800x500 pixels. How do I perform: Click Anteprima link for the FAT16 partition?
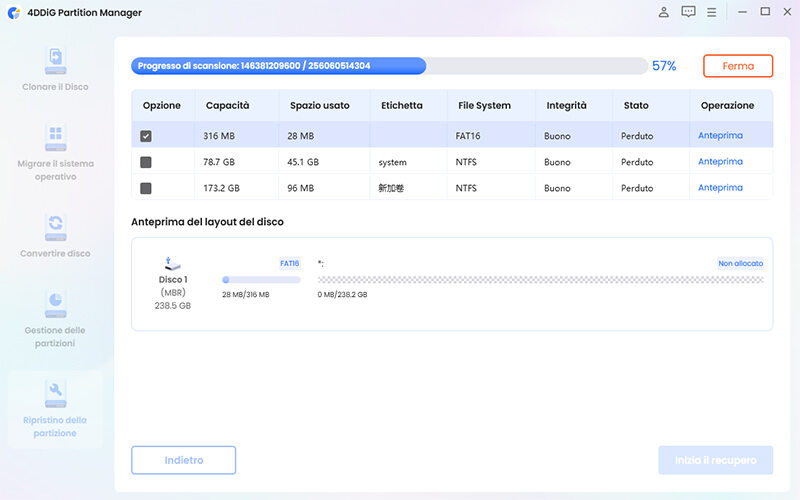point(720,136)
